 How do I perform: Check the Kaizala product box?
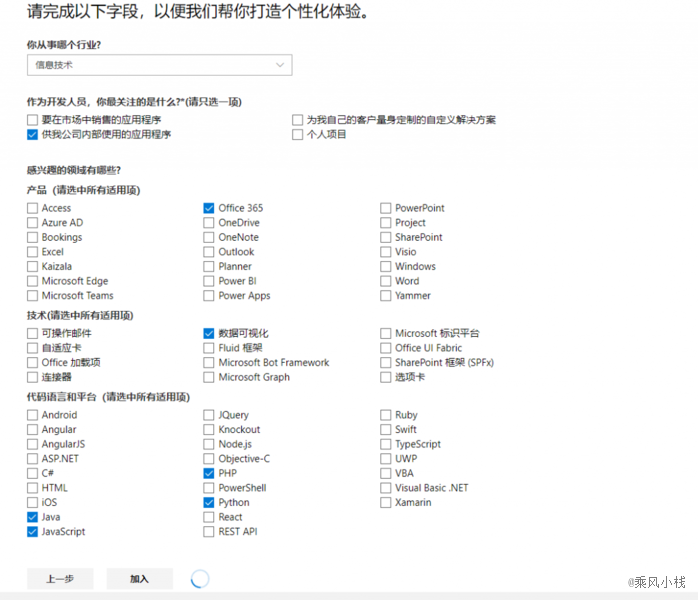coord(32,267)
